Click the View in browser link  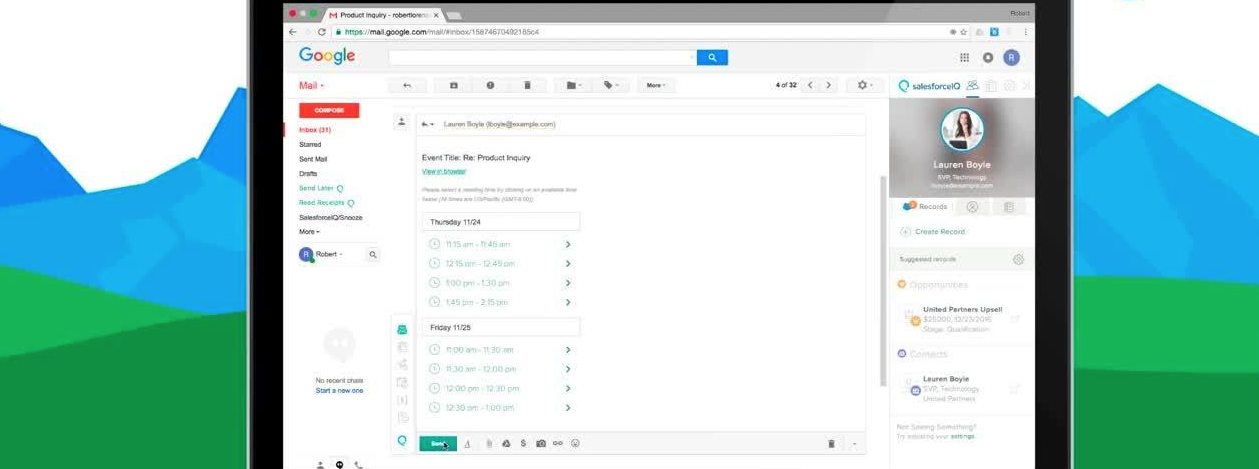pos(443,172)
